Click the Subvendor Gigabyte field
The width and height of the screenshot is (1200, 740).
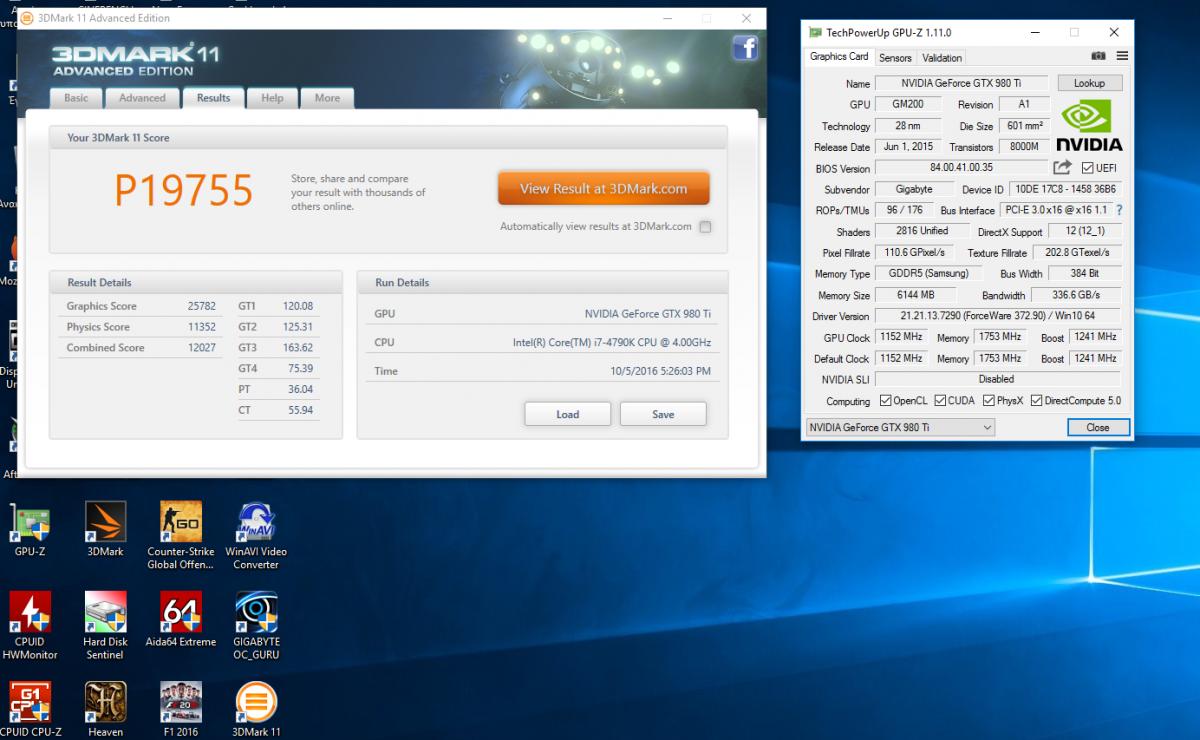[914, 189]
